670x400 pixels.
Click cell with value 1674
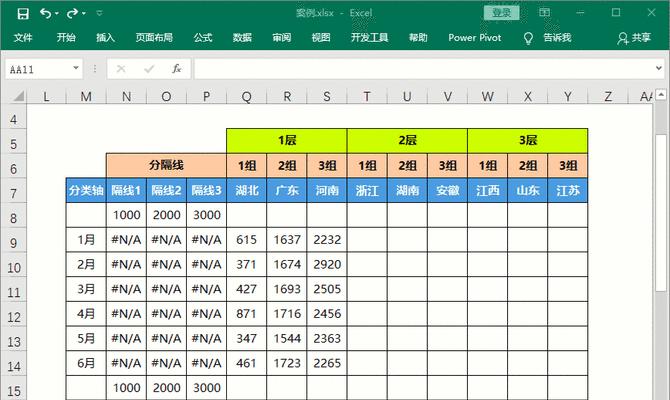287,265
